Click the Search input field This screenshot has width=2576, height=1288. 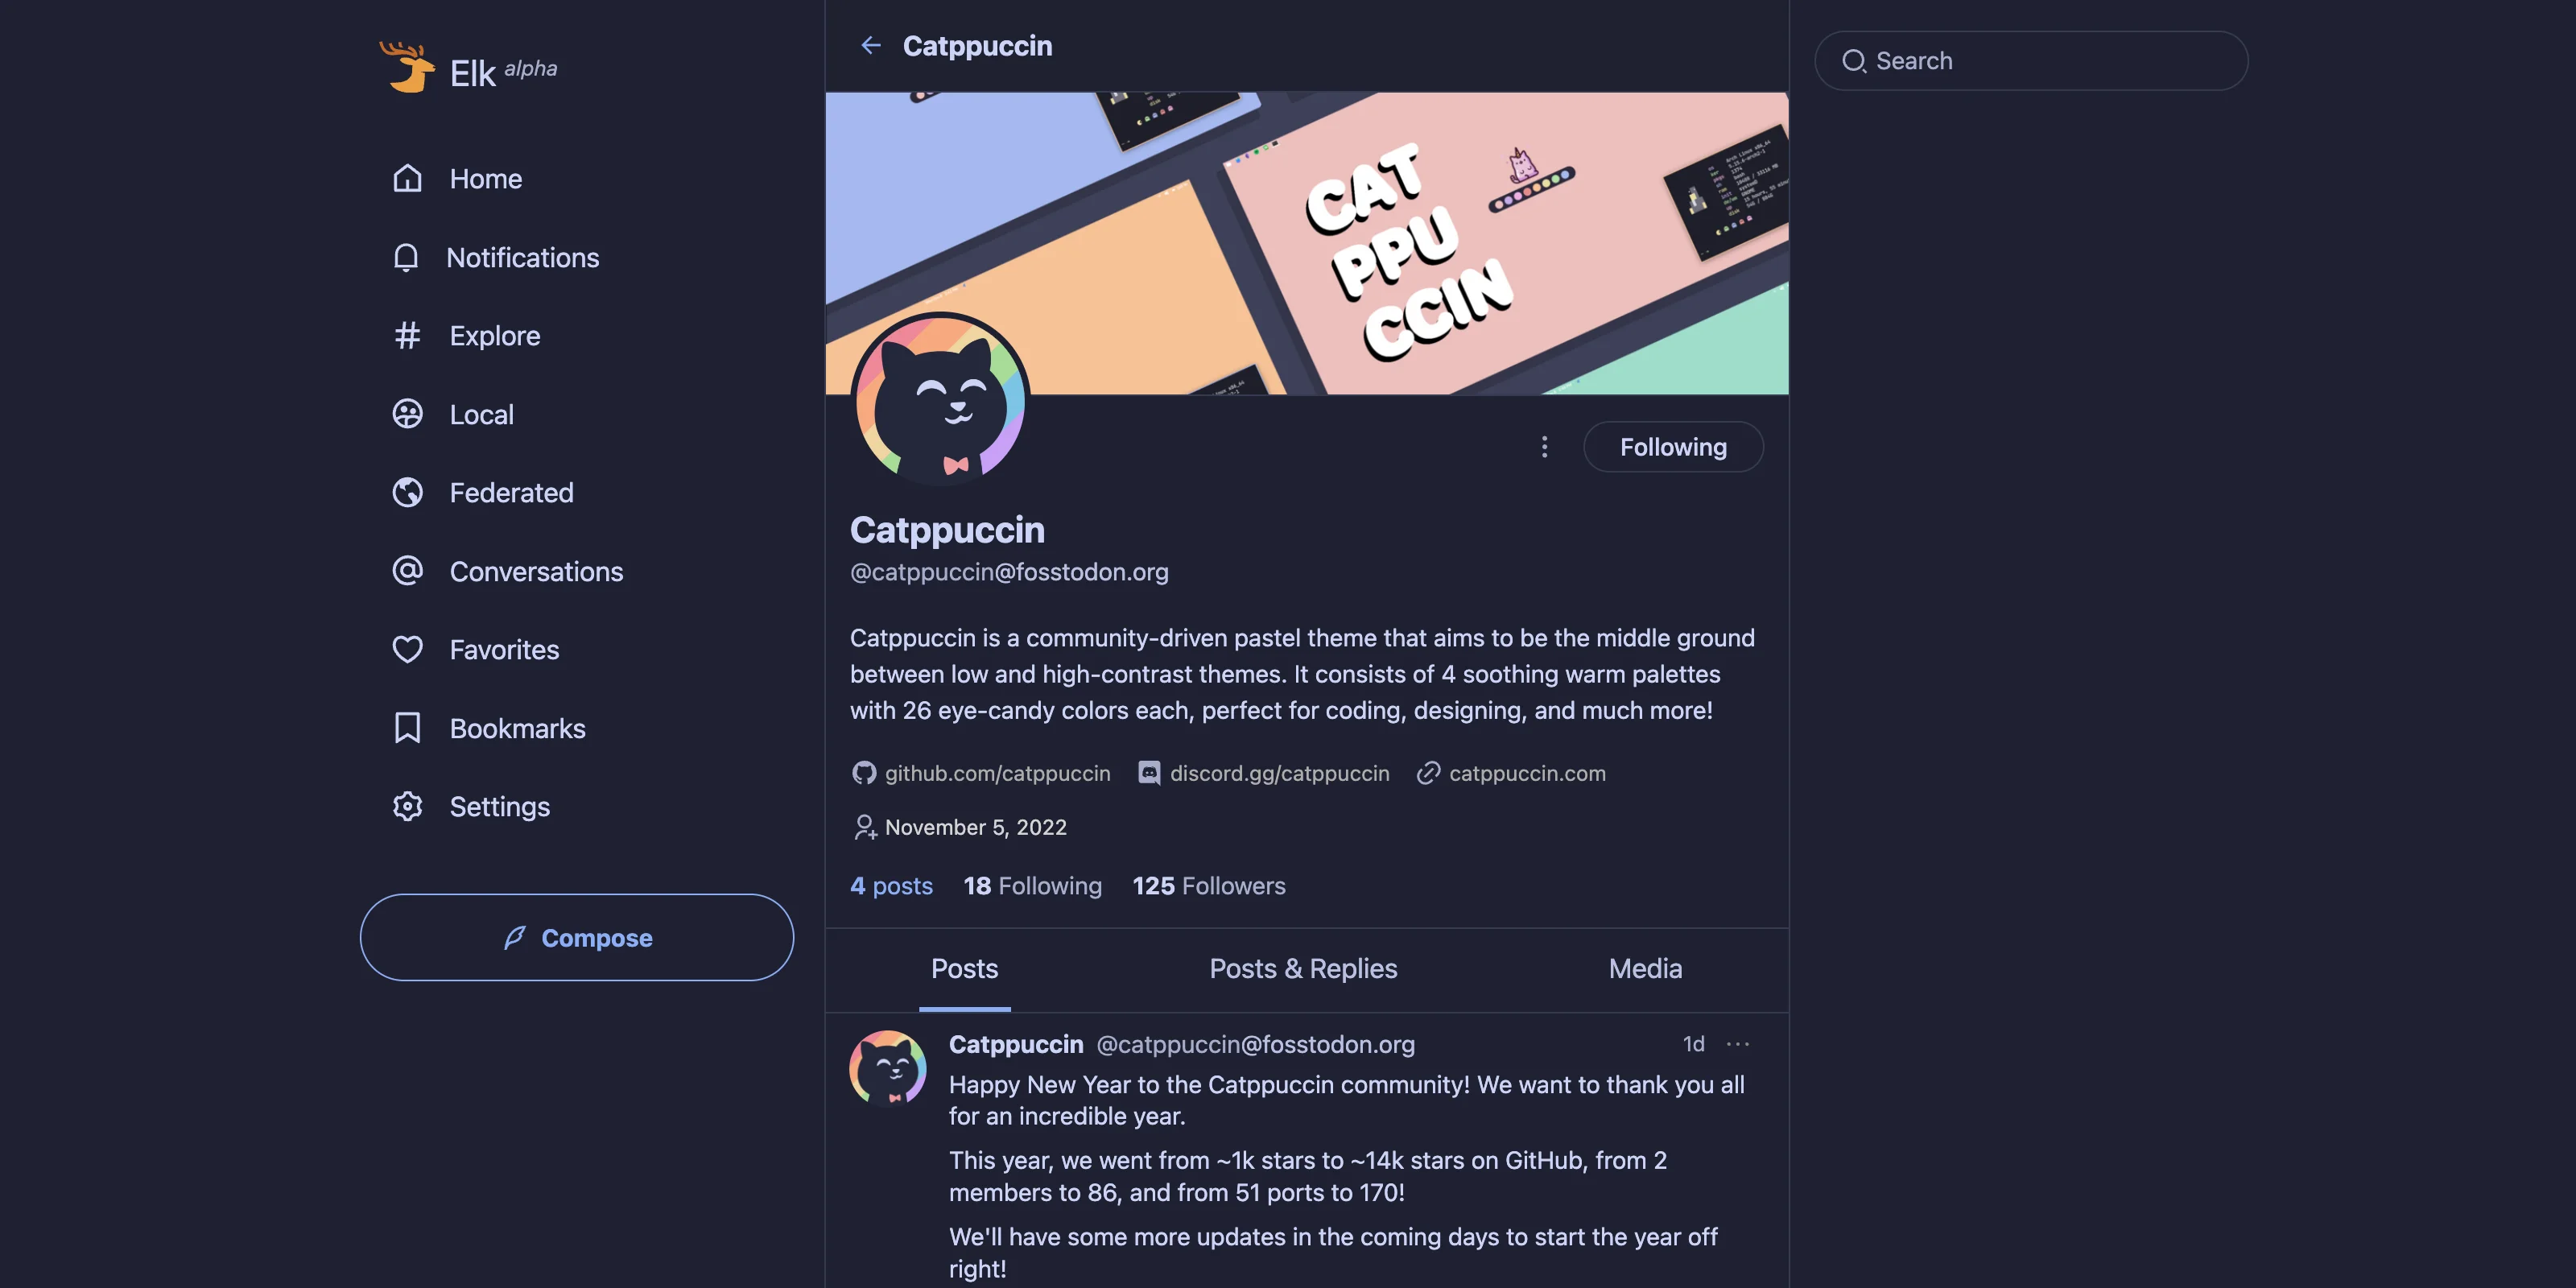(2031, 61)
